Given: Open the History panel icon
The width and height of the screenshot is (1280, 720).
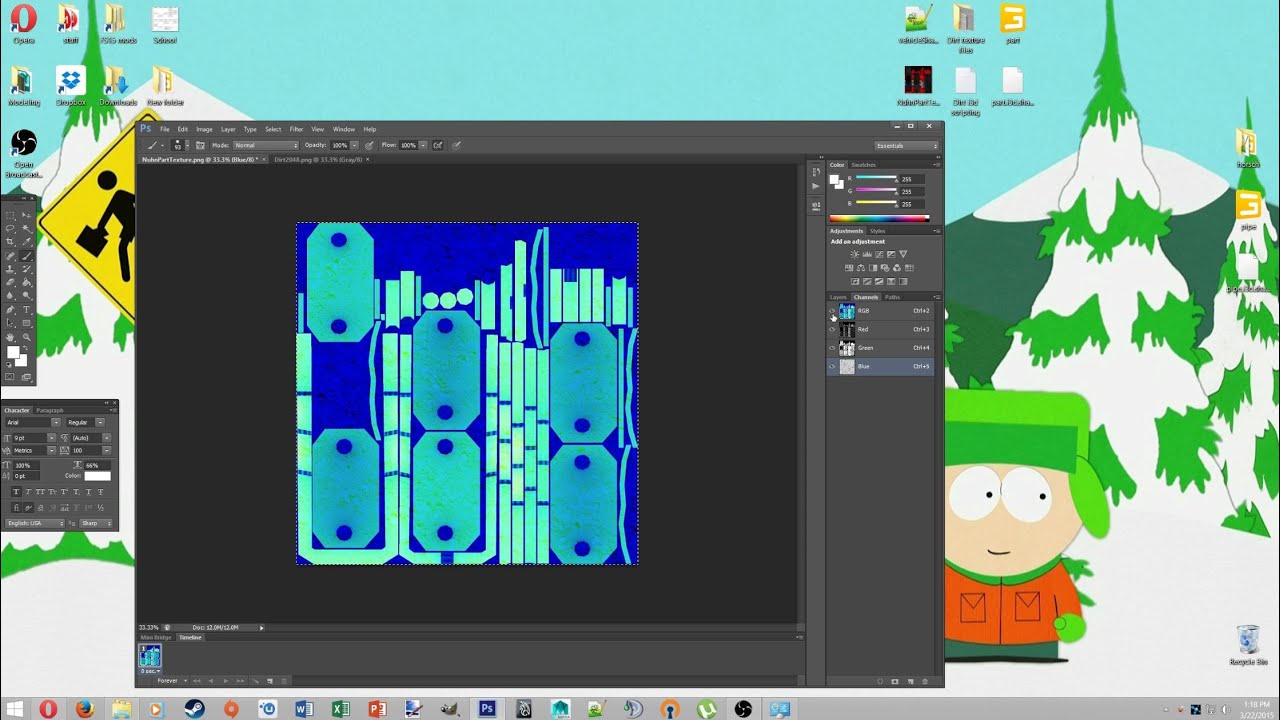Looking at the screenshot, I should (816, 172).
